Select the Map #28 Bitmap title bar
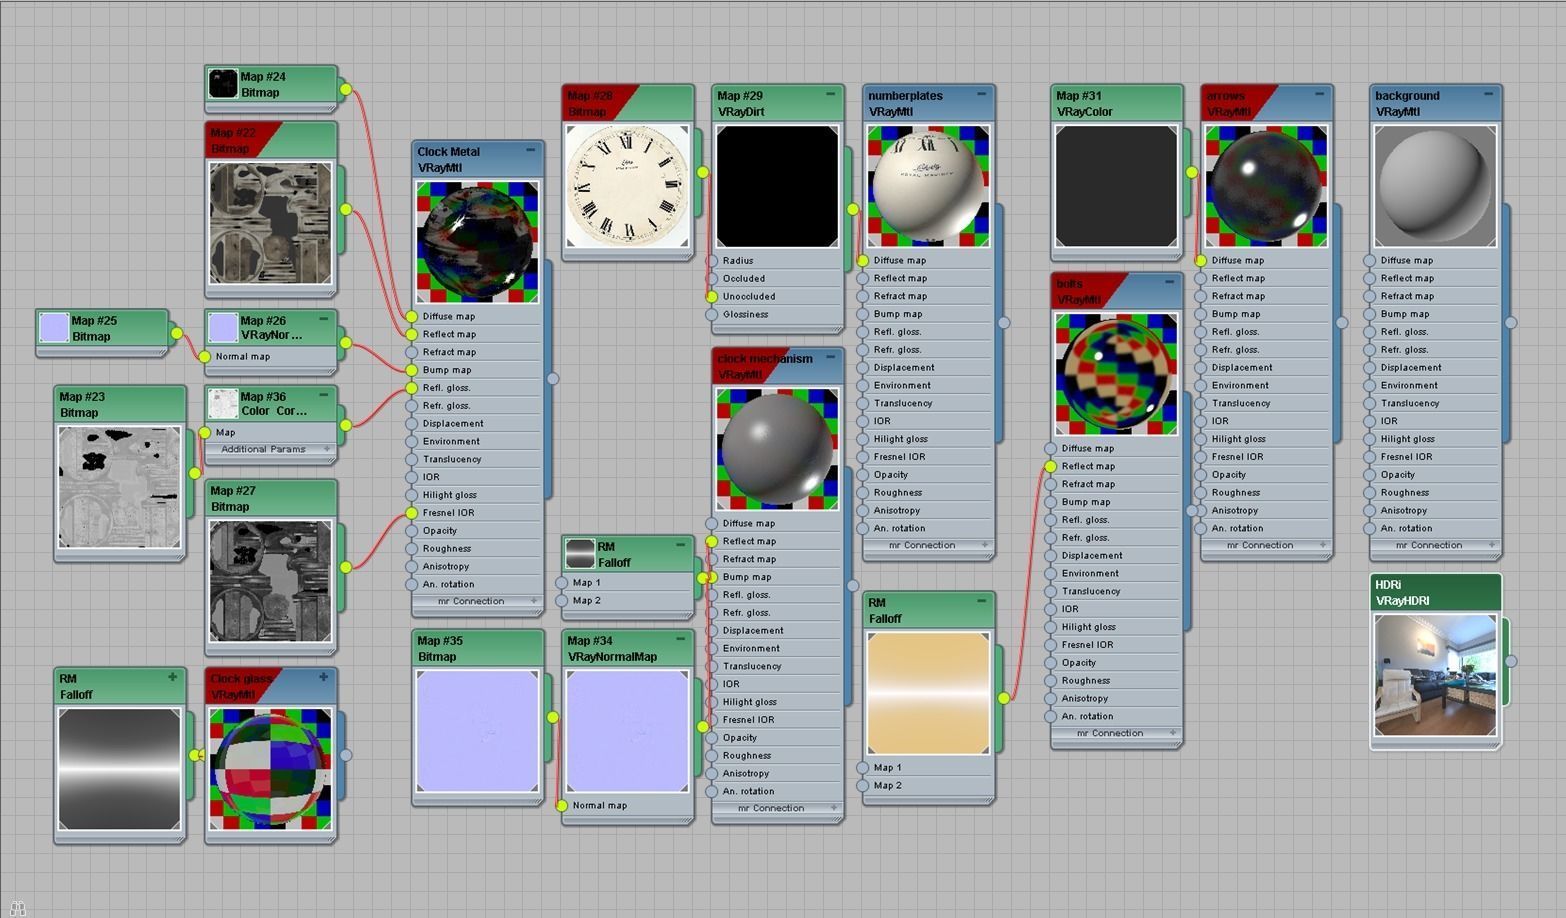Screen dimensions: 1566x918 pyautogui.click(x=628, y=103)
